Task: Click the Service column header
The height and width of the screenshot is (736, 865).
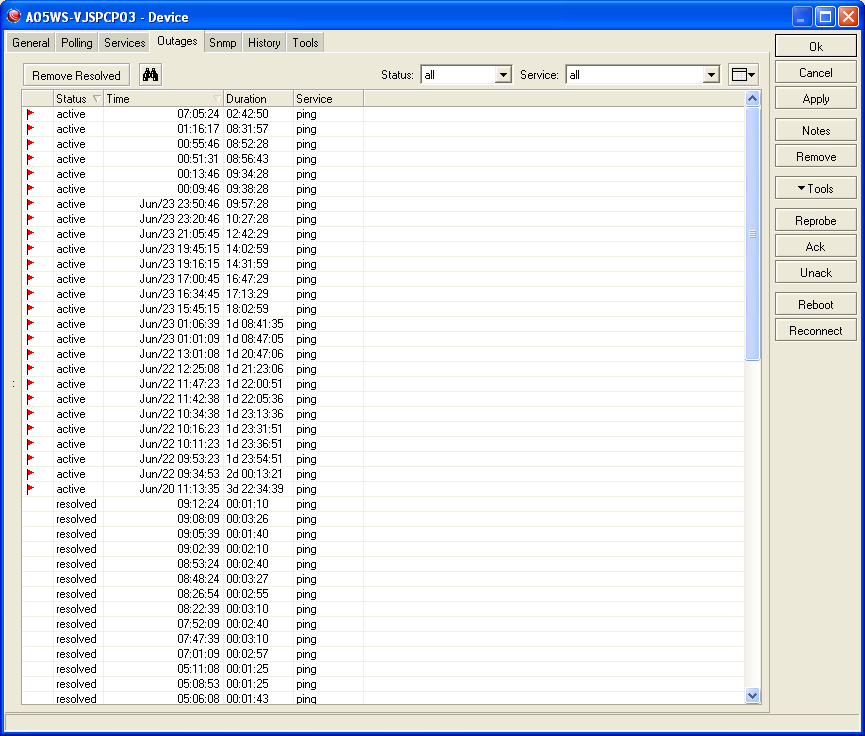Action: pyautogui.click(x=328, y=99)
